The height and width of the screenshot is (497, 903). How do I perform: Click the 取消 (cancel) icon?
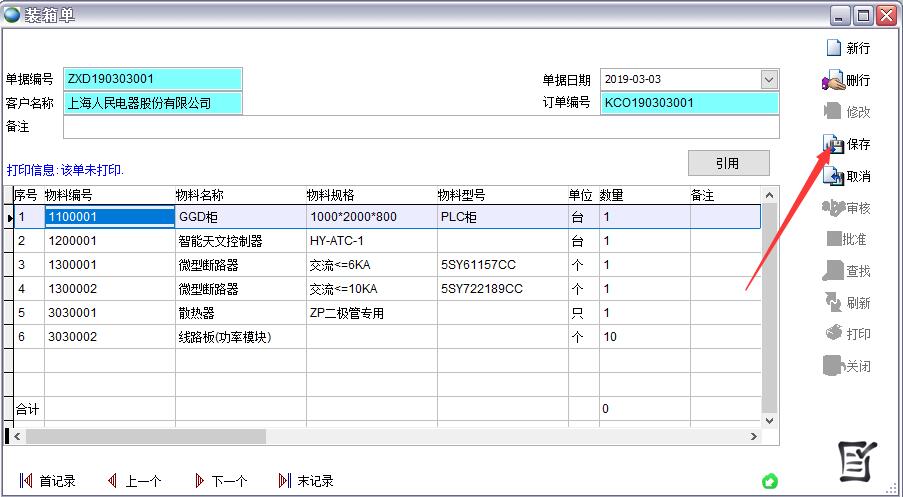[833, 177]
